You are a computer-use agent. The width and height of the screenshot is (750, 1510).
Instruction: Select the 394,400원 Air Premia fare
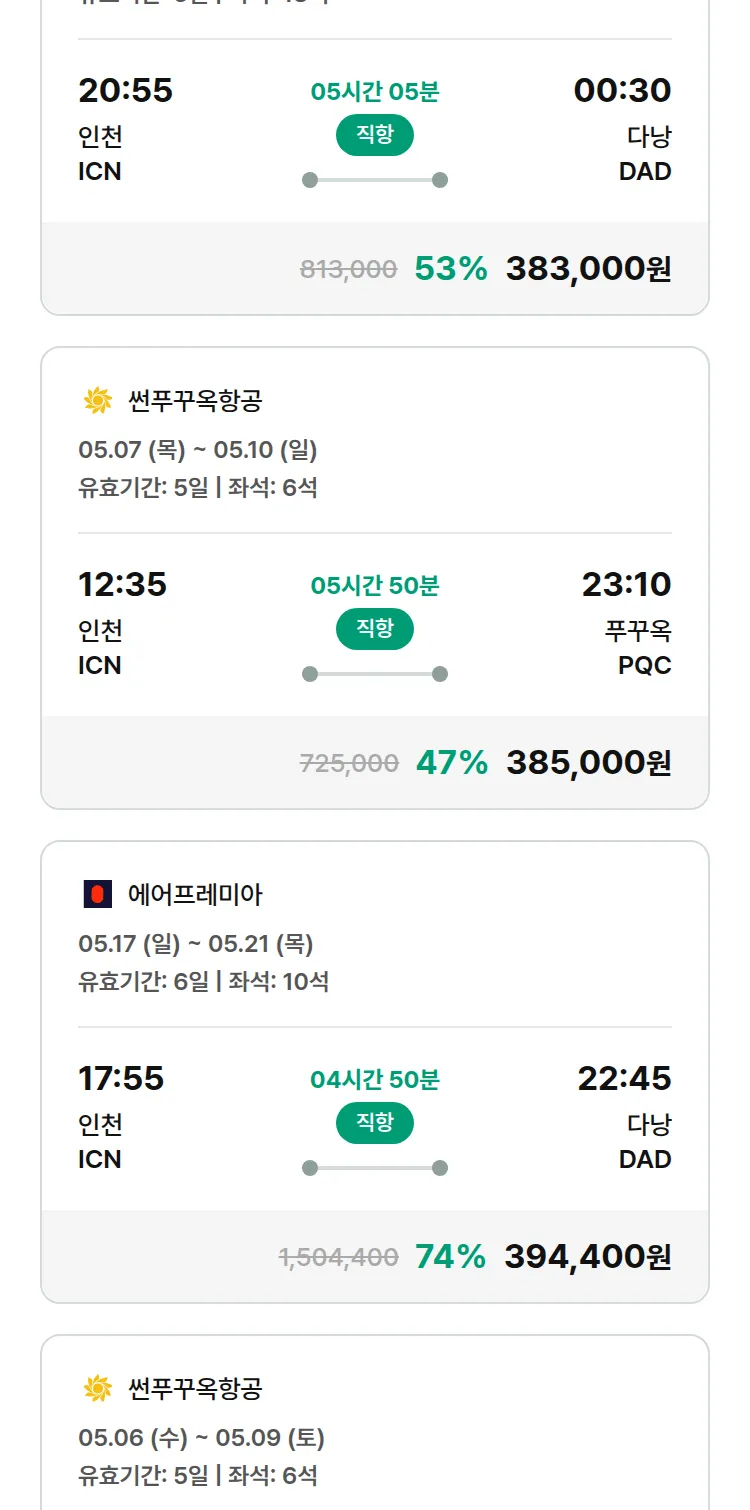(x=587, y=1256)
